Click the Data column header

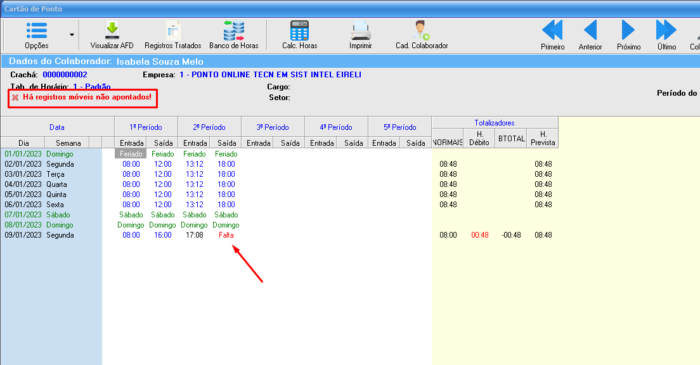pyautogui.click(x=57, y=127)
